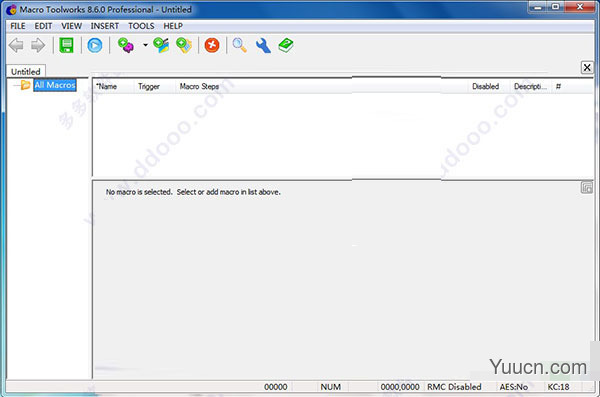Open the HELP menu

click(173, 26)
